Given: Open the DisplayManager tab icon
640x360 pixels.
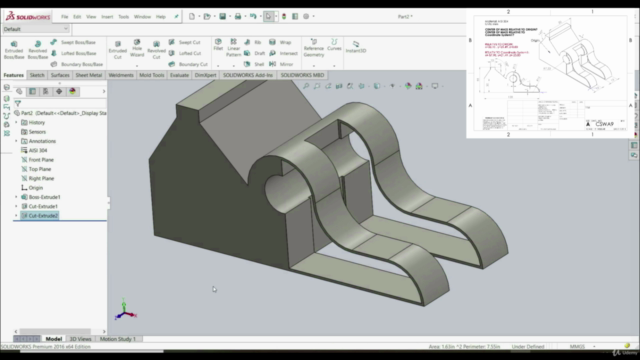Looking at the screenshot, I should pyautogui.click(x=72, y=91).
